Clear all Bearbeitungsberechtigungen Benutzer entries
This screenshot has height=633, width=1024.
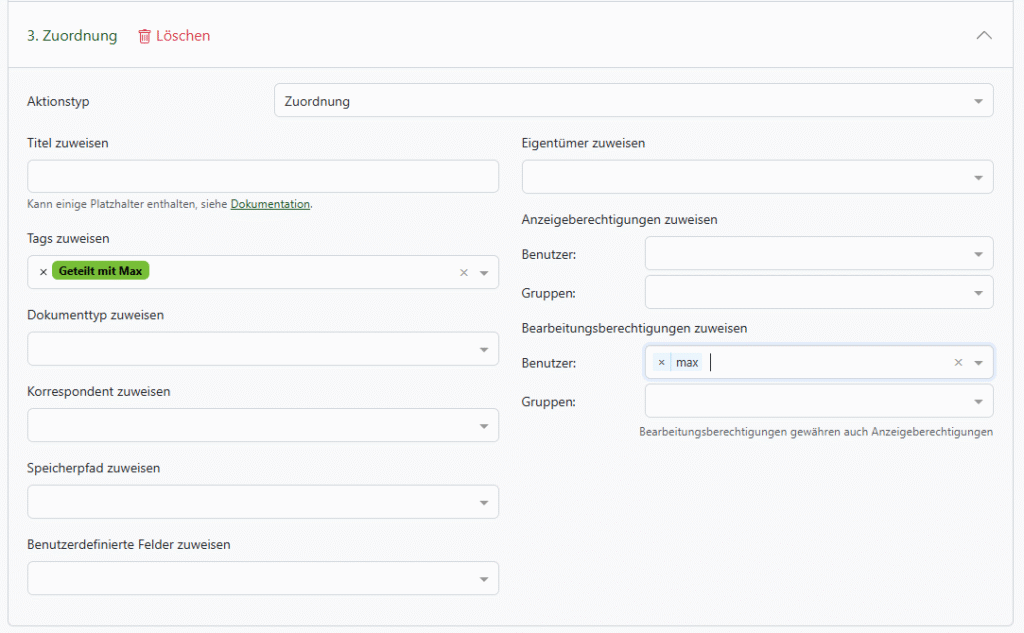pyautogui.click(x=958, y=362)
